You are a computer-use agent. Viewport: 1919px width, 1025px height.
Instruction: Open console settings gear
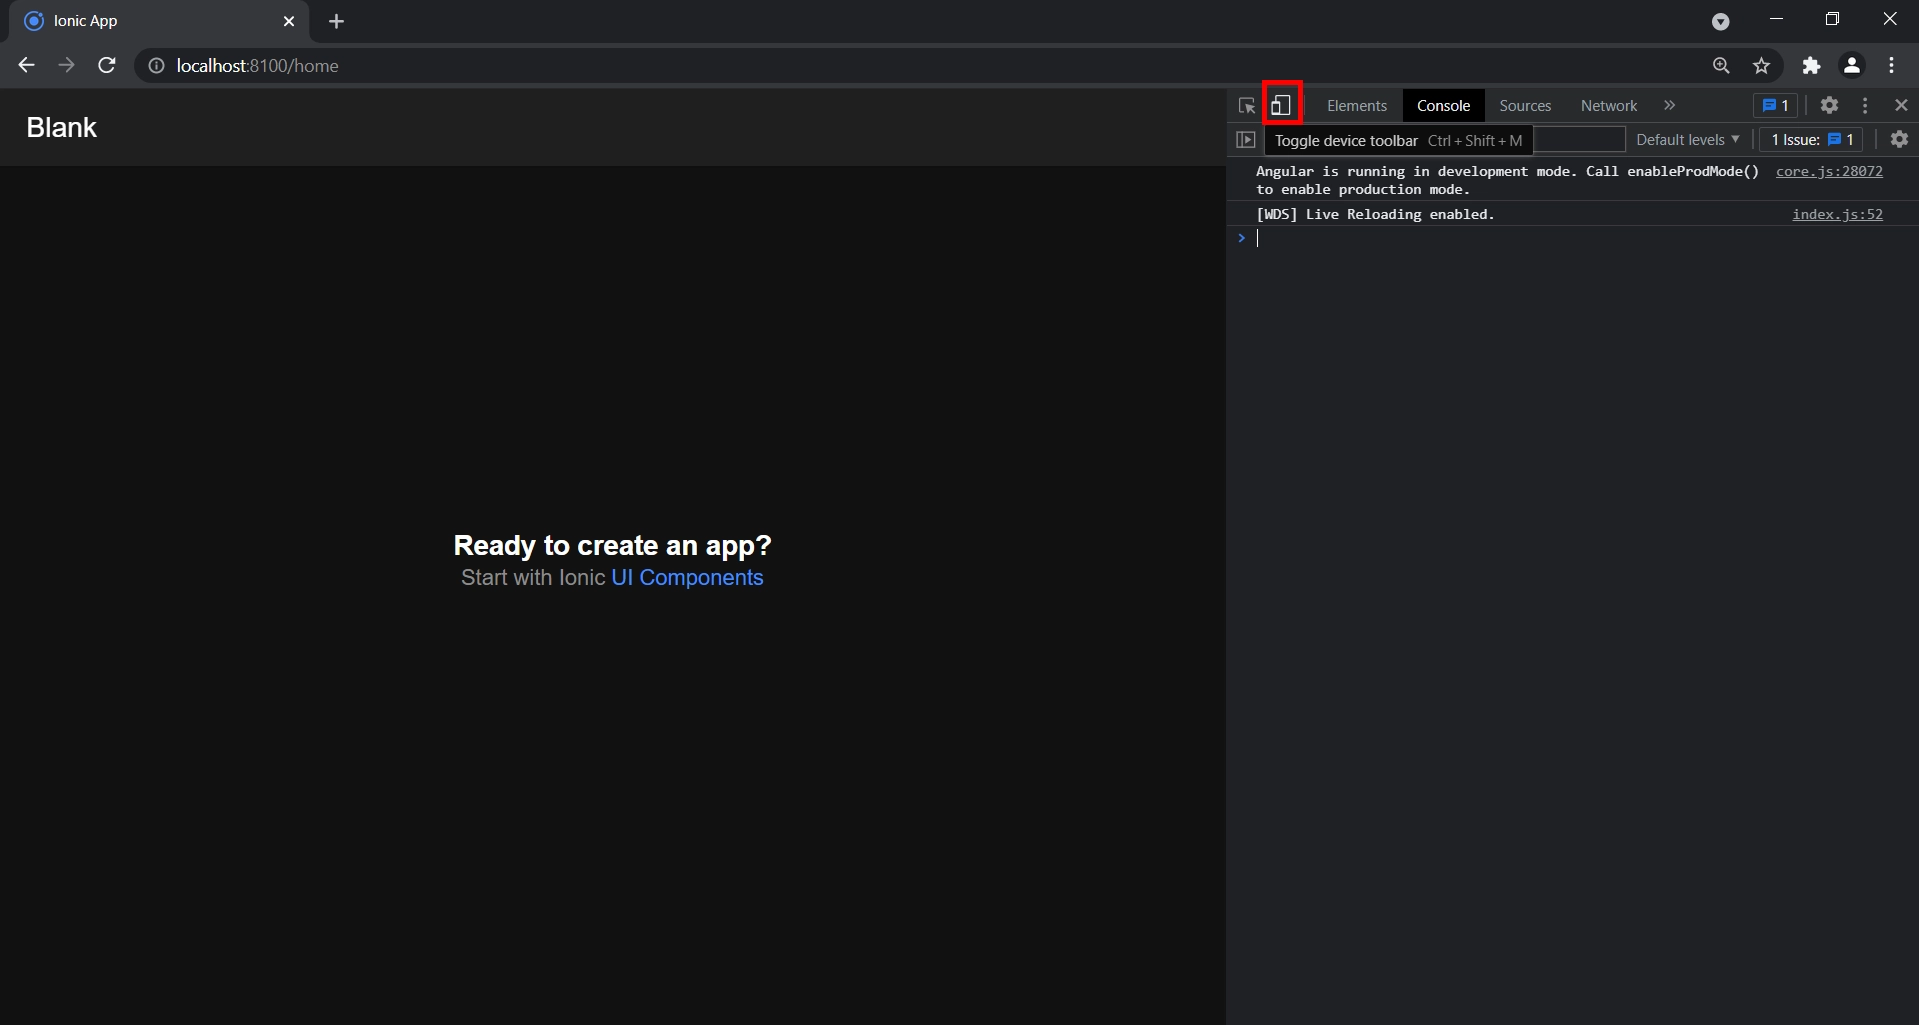pyautogui.click(x=1899, y=139)
